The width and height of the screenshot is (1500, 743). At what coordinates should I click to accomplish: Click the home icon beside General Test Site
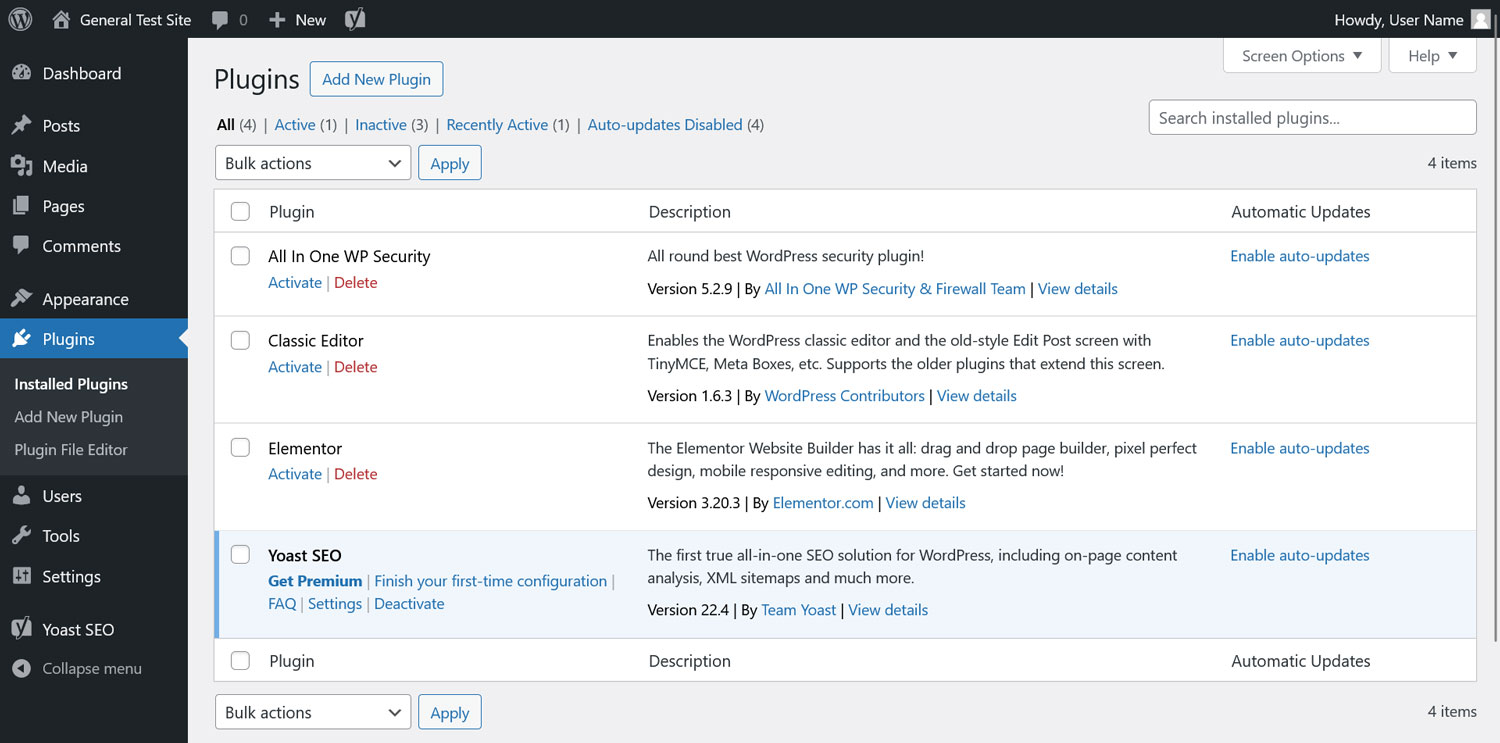tap(61, 19)
